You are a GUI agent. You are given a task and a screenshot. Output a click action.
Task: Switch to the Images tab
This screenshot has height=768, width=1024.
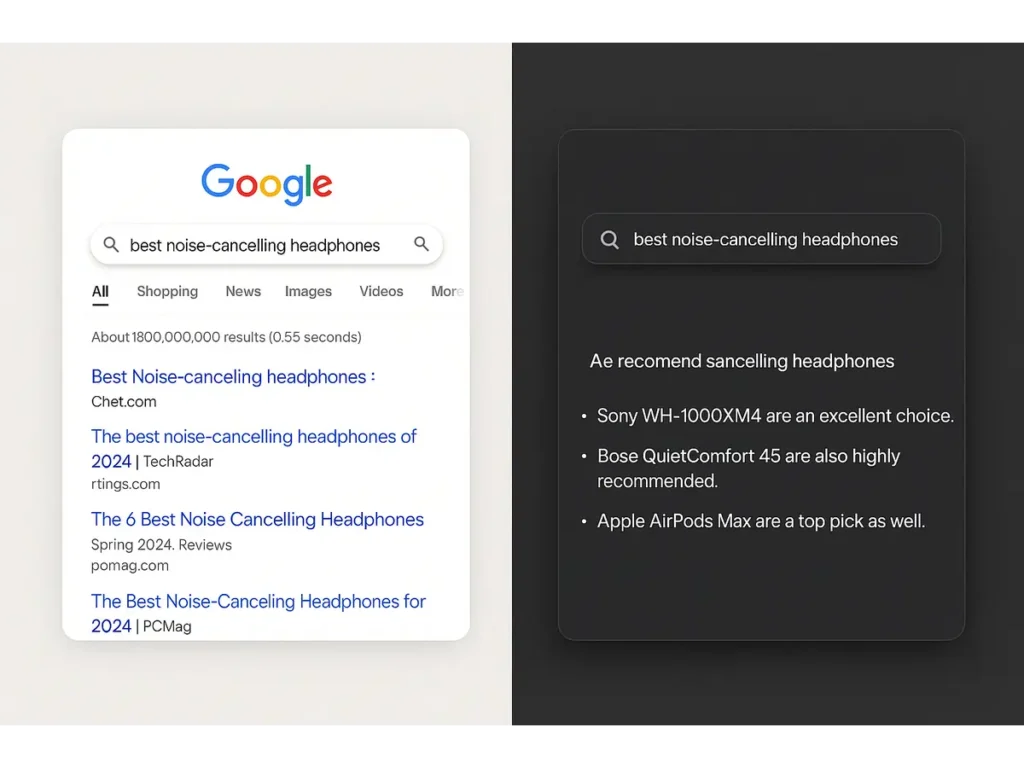pyautogui.click(x=308, y=291)
